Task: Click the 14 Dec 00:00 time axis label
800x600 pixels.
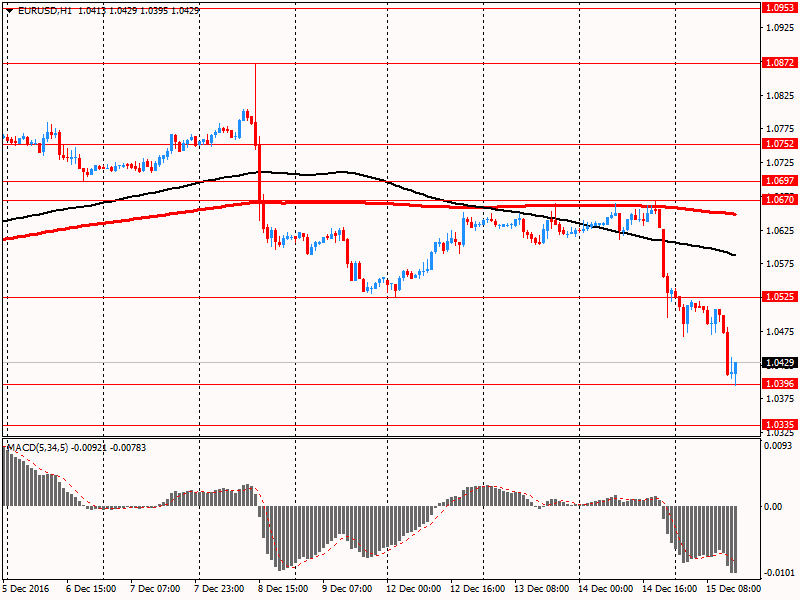Action: point(606,588)
